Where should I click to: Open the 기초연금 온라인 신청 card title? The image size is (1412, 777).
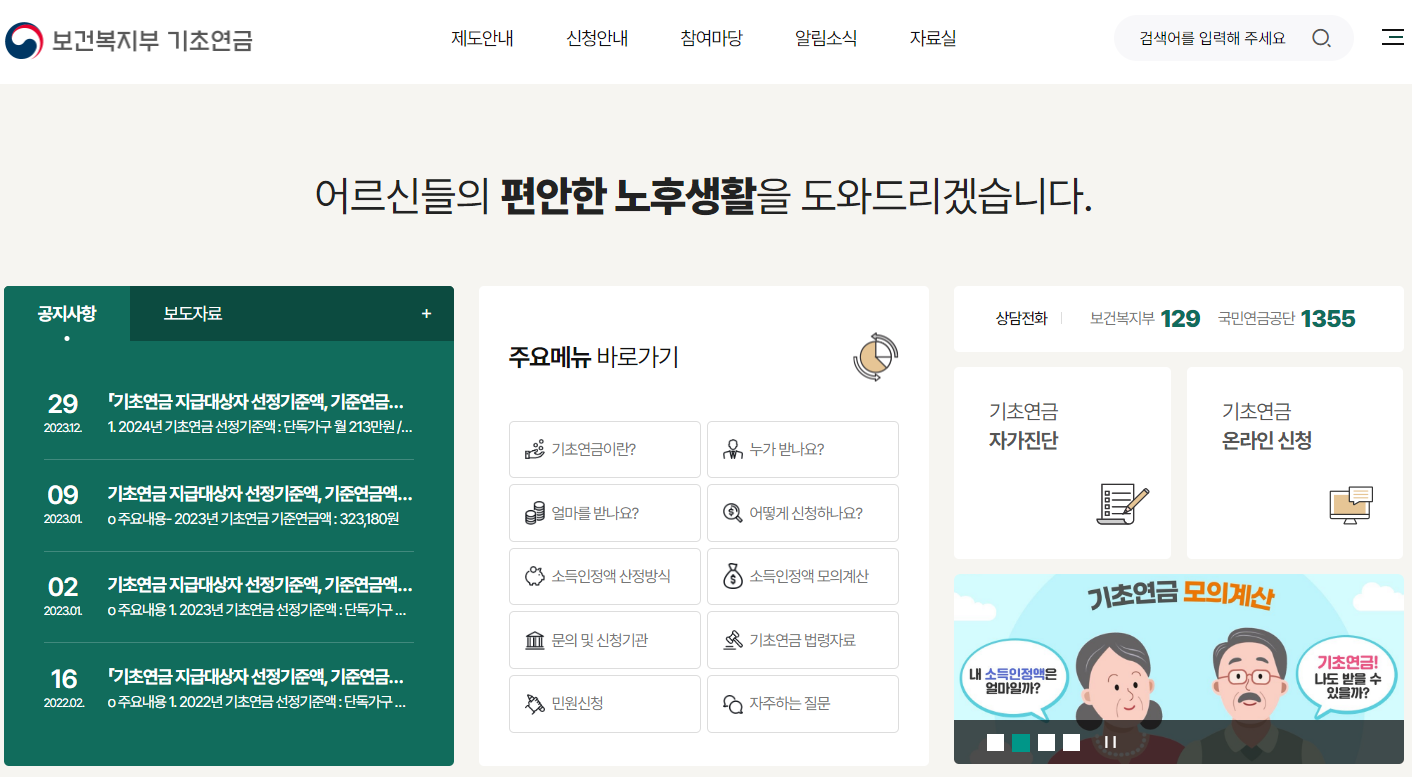1267,426
